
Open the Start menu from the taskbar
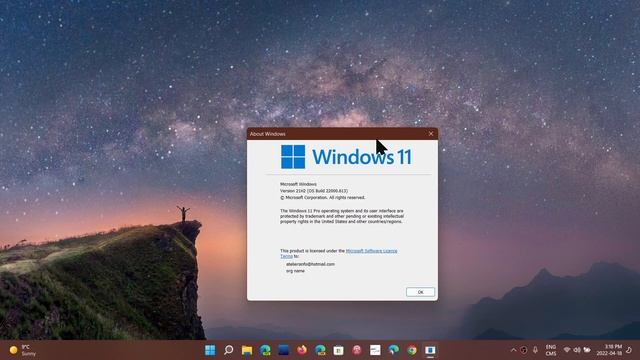click(x=210, y=350)
